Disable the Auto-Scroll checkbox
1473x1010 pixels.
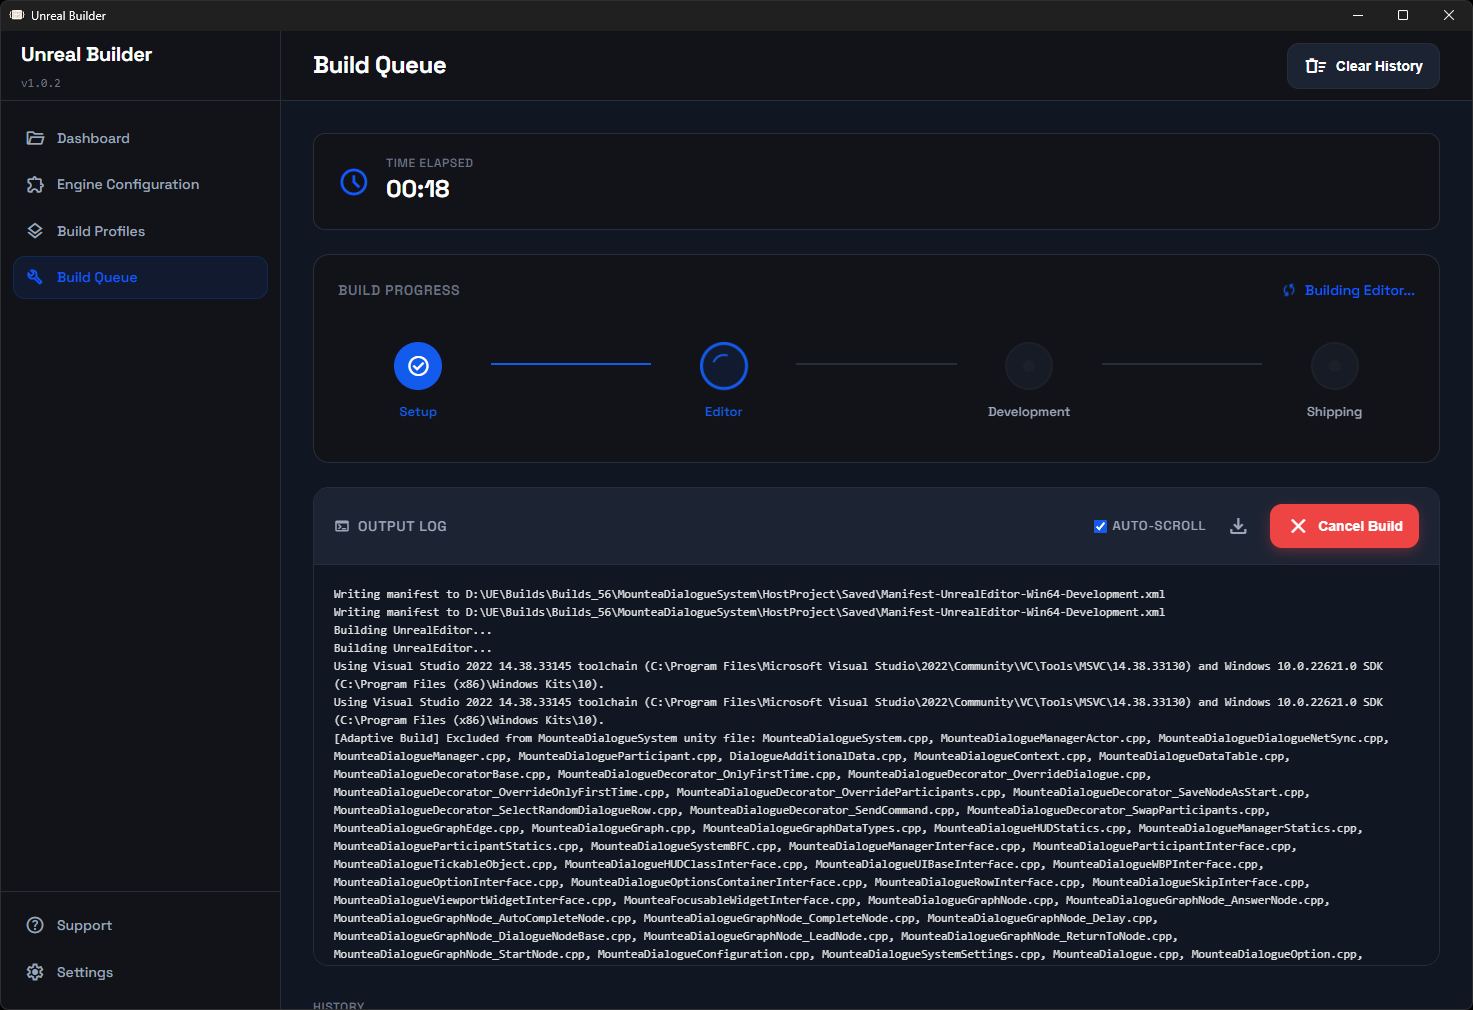pos(1100,526)
